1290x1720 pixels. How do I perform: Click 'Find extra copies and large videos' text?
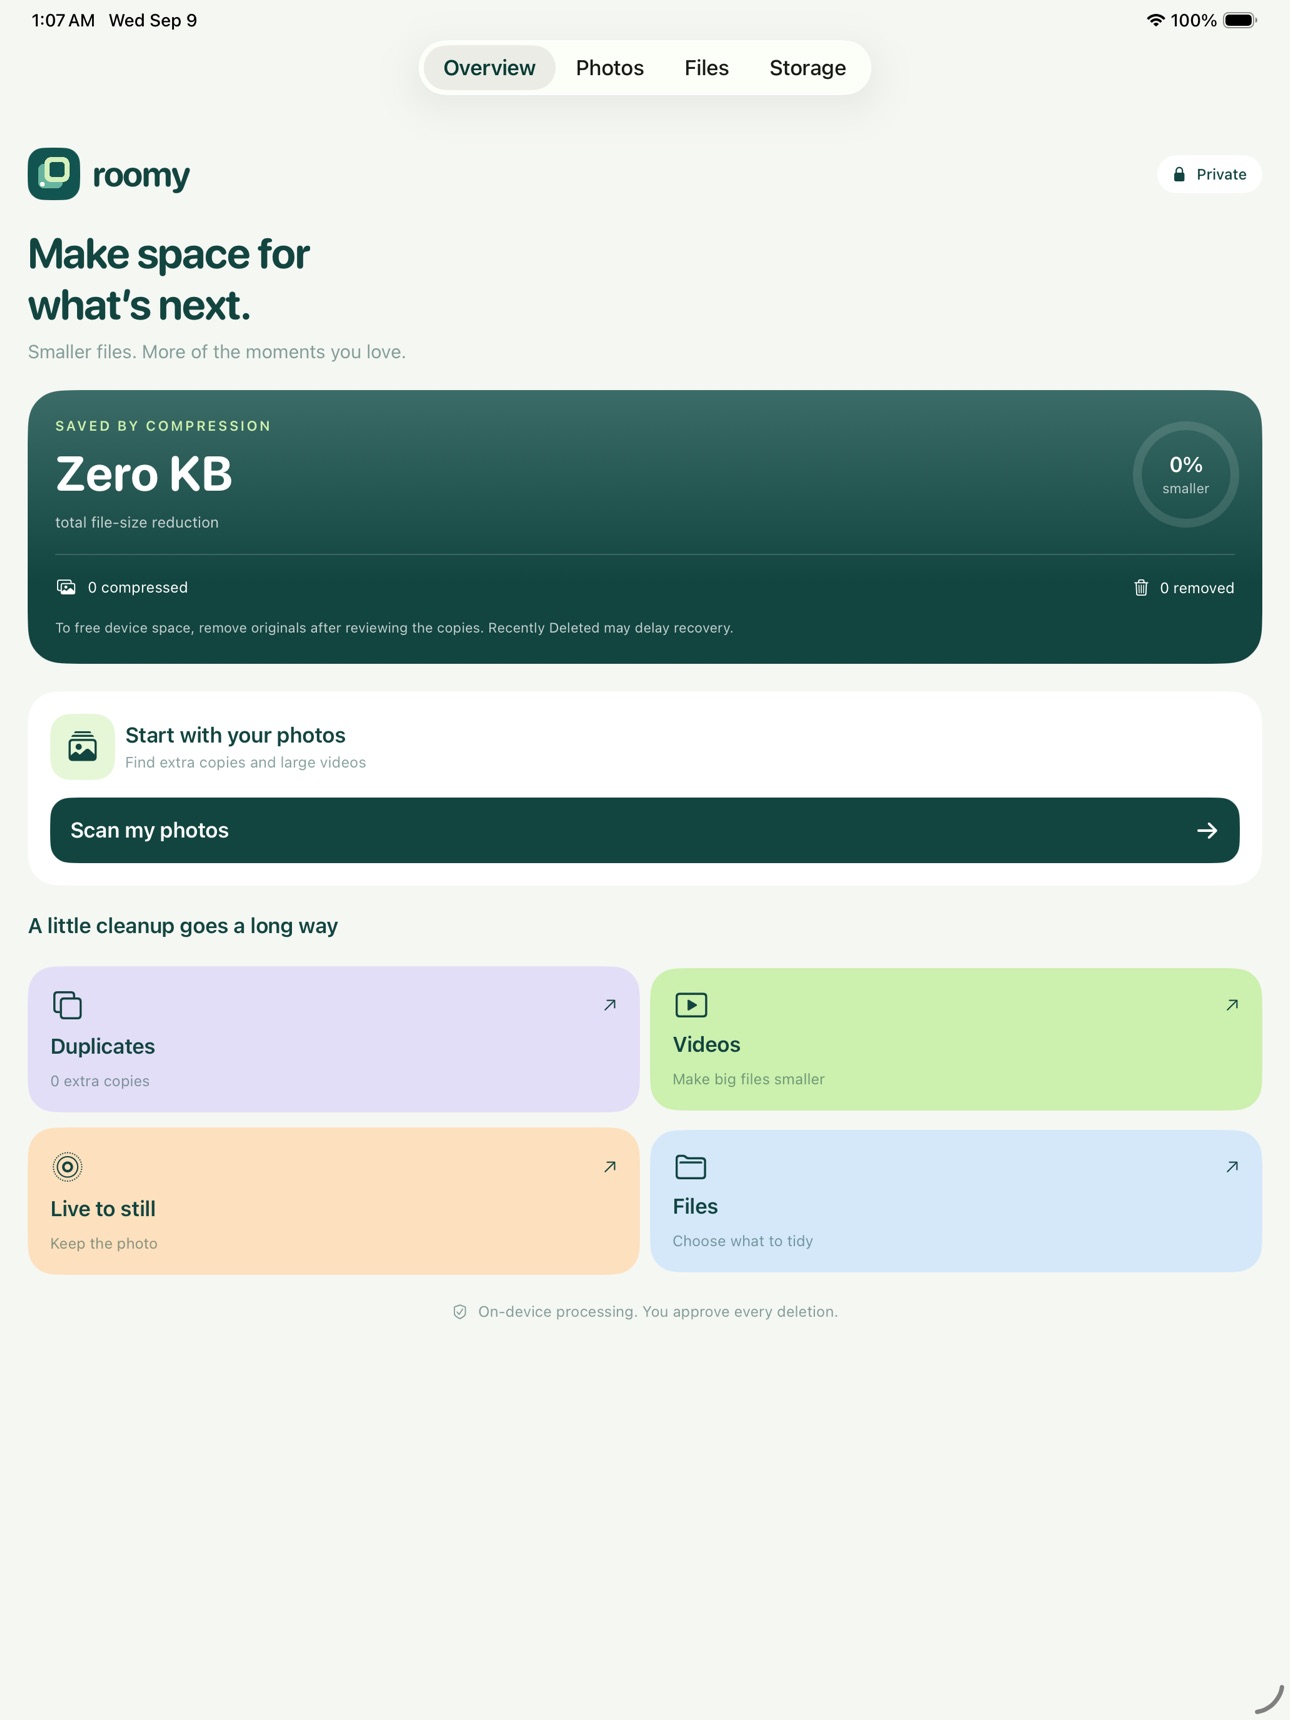click(x=246, y=762)
